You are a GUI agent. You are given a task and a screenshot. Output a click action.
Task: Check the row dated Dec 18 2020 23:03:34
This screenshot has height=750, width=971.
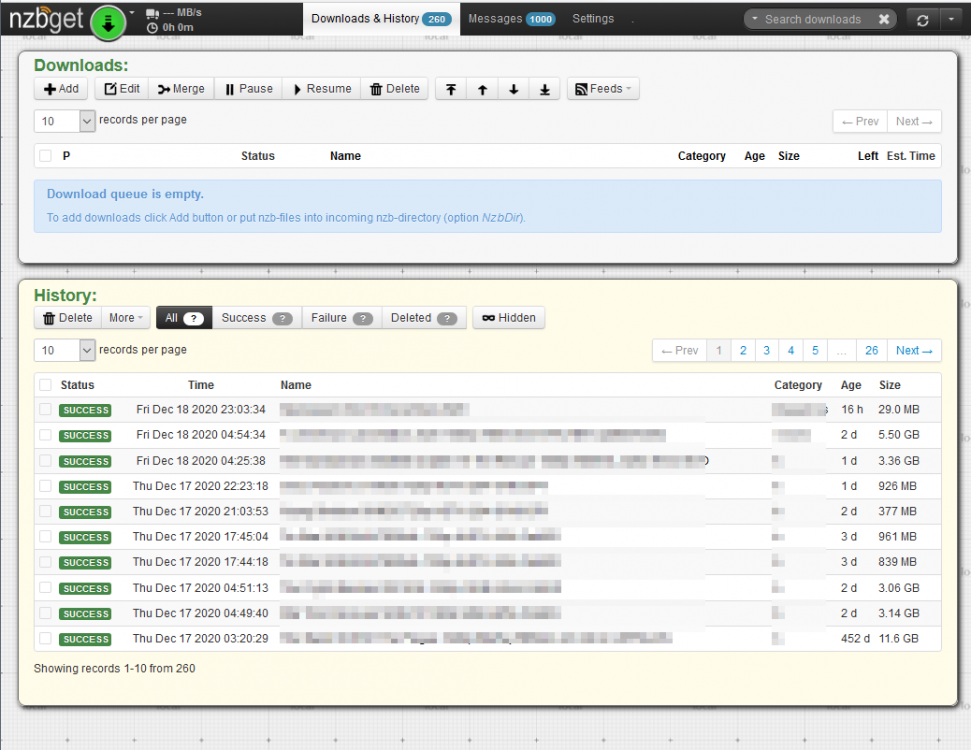click(45, 409)
